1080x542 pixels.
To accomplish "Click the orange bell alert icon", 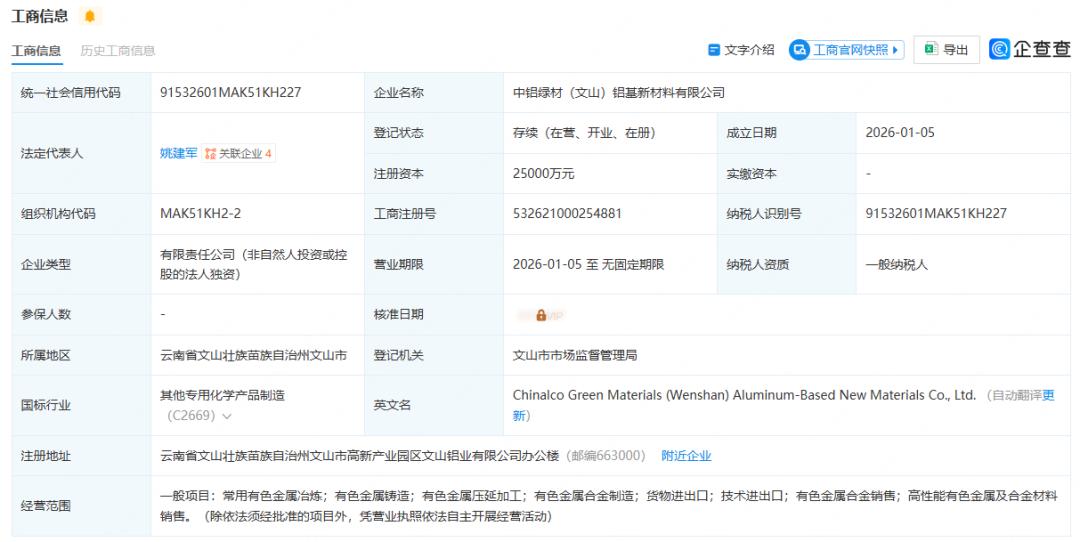I will coord(90,16).
